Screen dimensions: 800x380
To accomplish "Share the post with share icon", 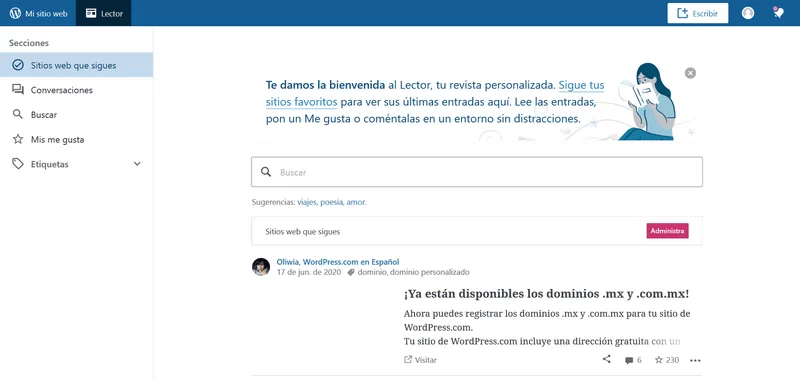I will [606, 359].
